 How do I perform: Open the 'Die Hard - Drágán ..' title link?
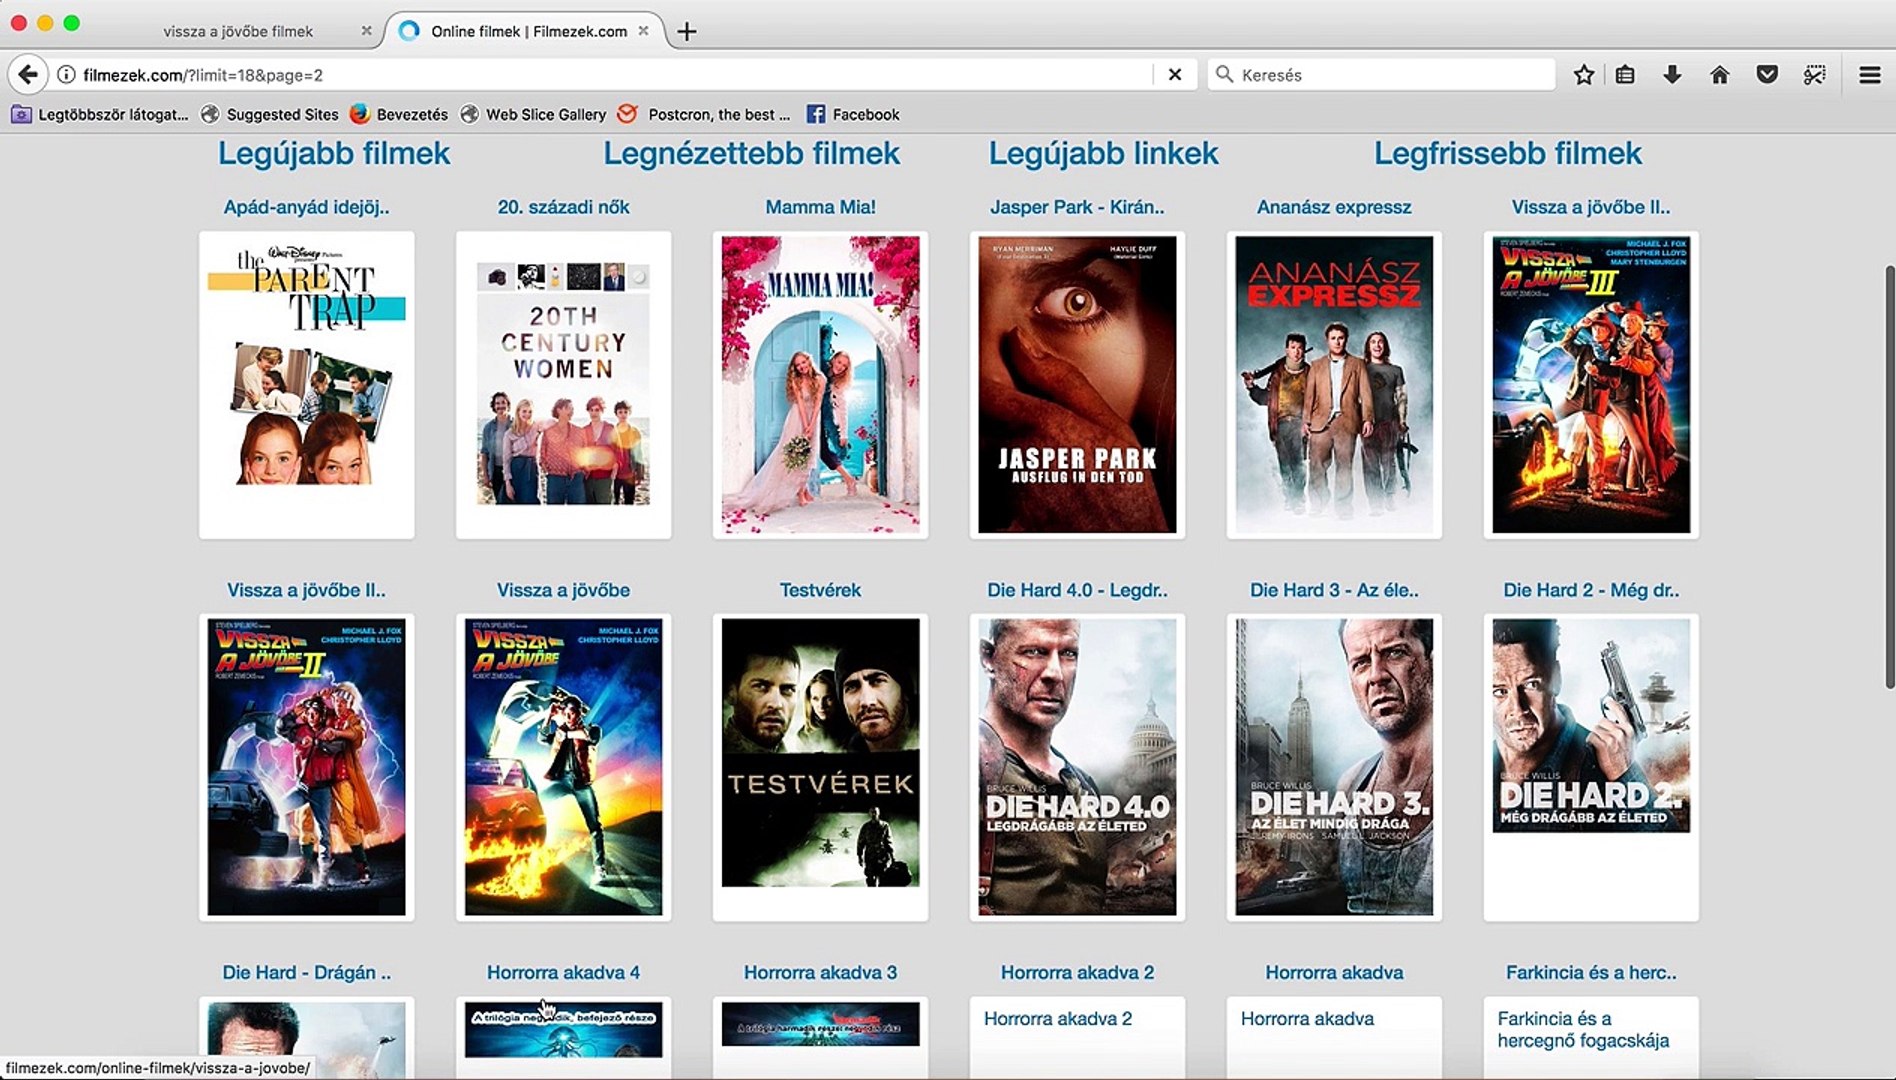click(306, 972)
